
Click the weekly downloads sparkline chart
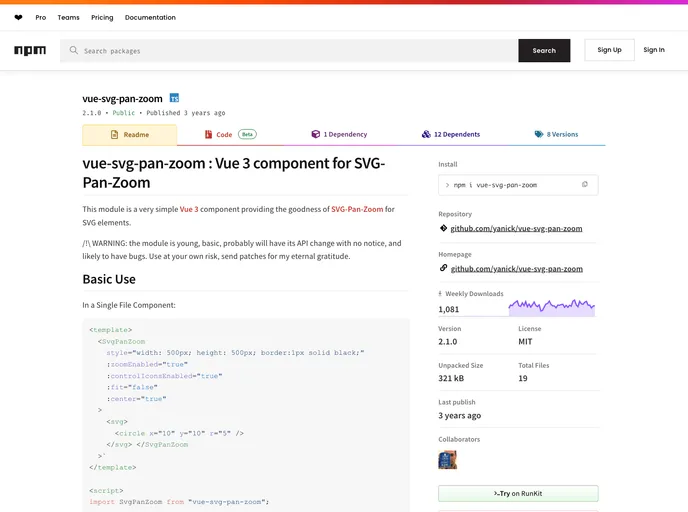point(552,307)
